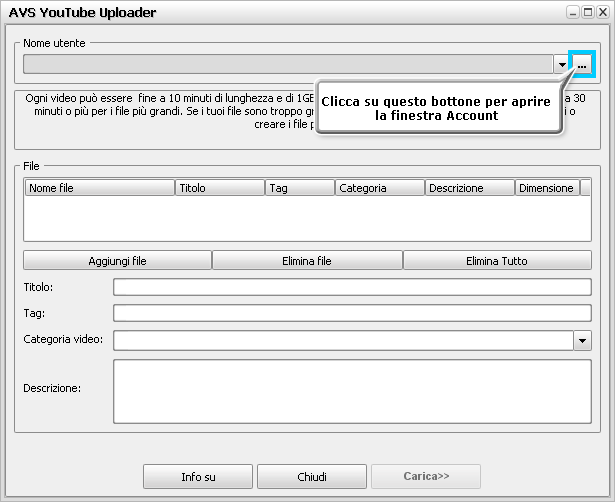Image resolution: width=615 pixels, height=502 pixels.
Task: Sort by the Nome file column header
Action: click(100, 188)
